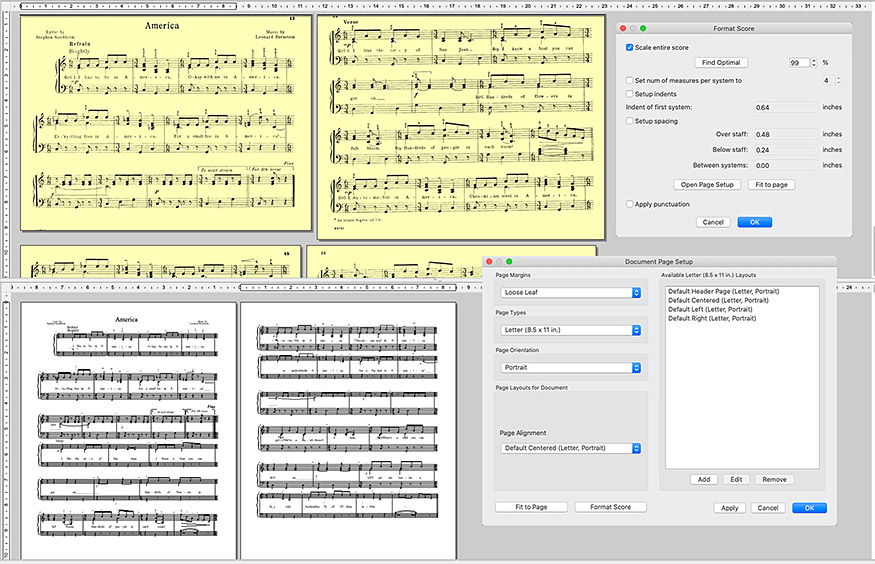Click Fit to page in Format Score

tap(771, 184)
